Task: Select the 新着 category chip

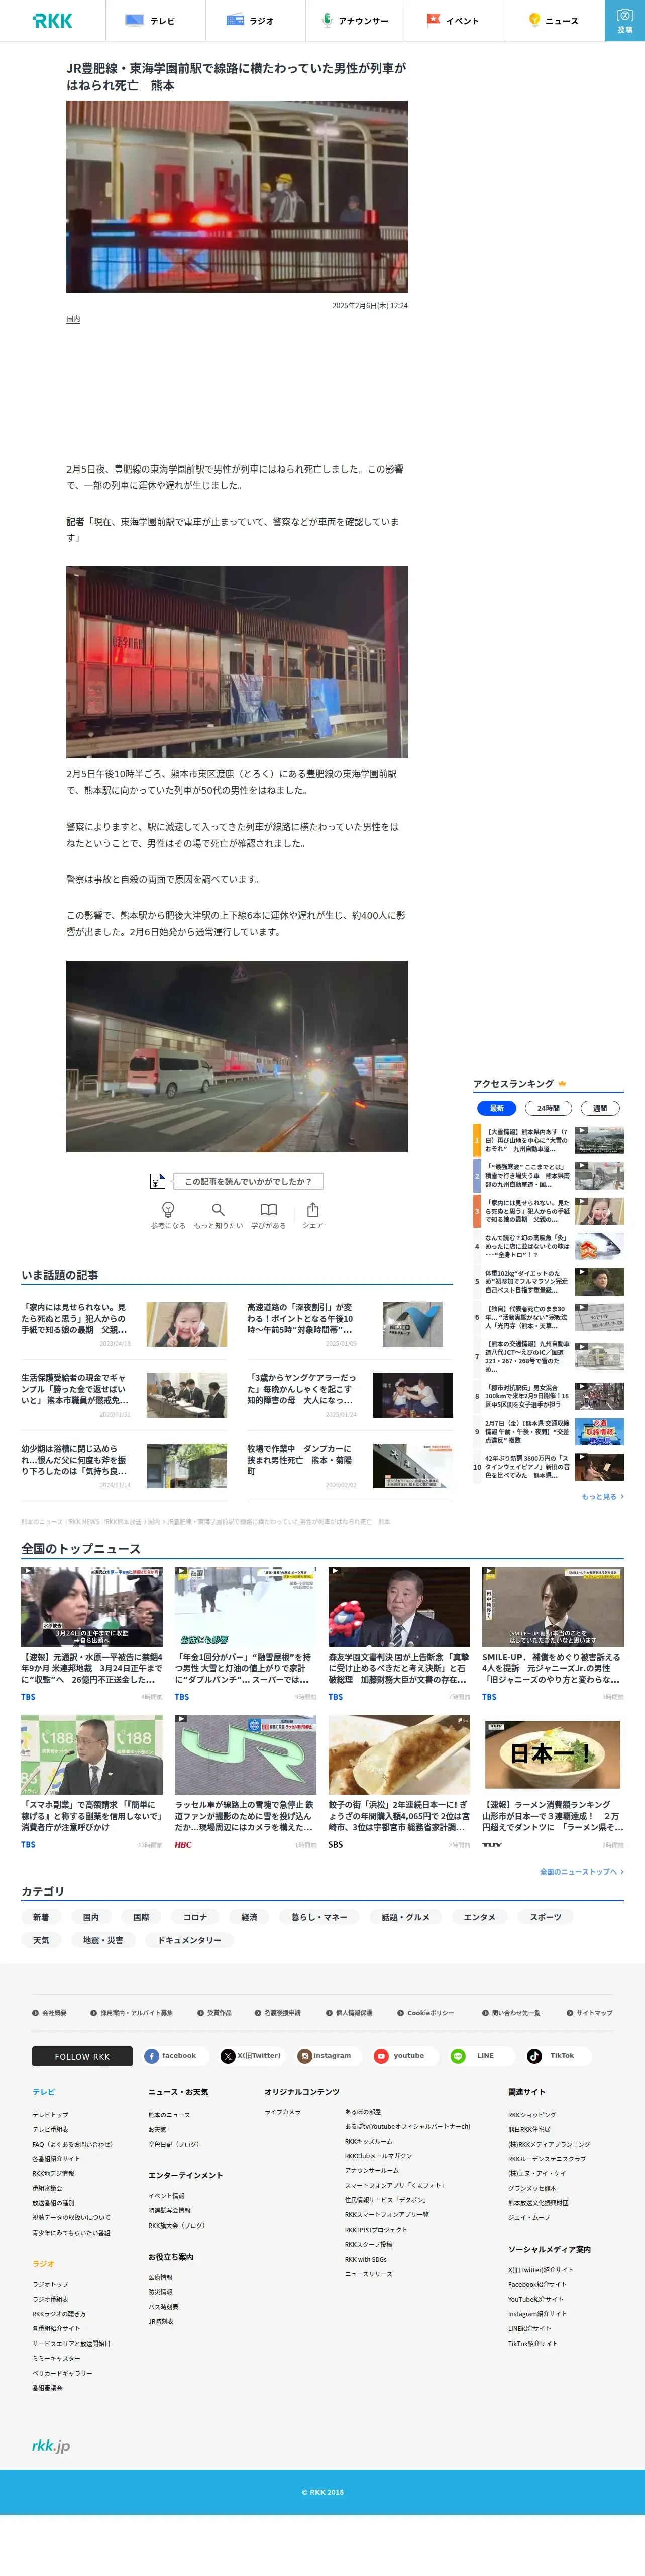Action: (41, 1917)
